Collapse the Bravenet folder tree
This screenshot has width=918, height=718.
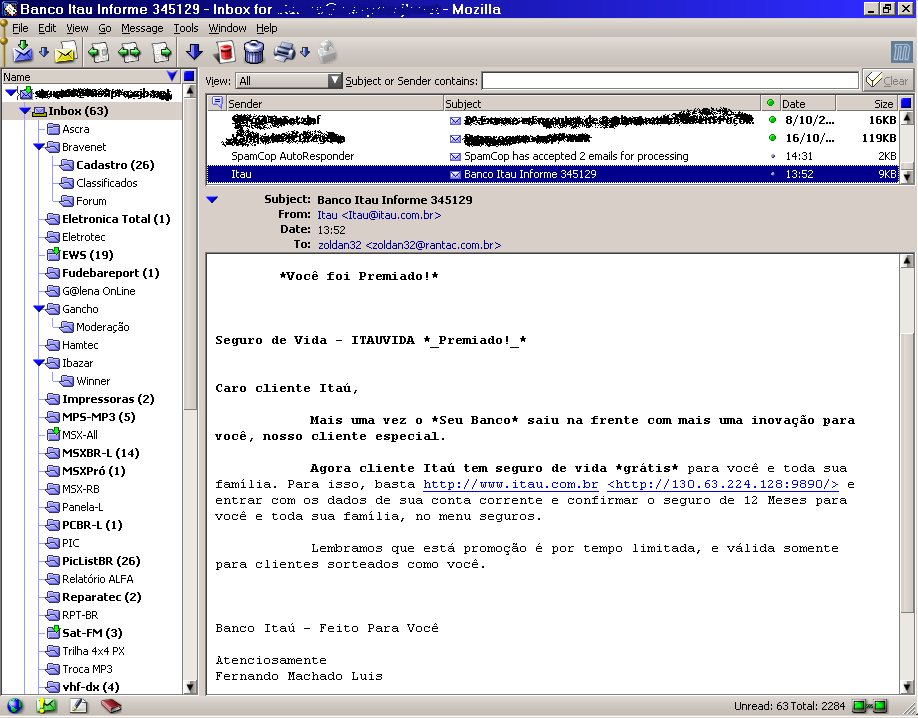(39, 147)
